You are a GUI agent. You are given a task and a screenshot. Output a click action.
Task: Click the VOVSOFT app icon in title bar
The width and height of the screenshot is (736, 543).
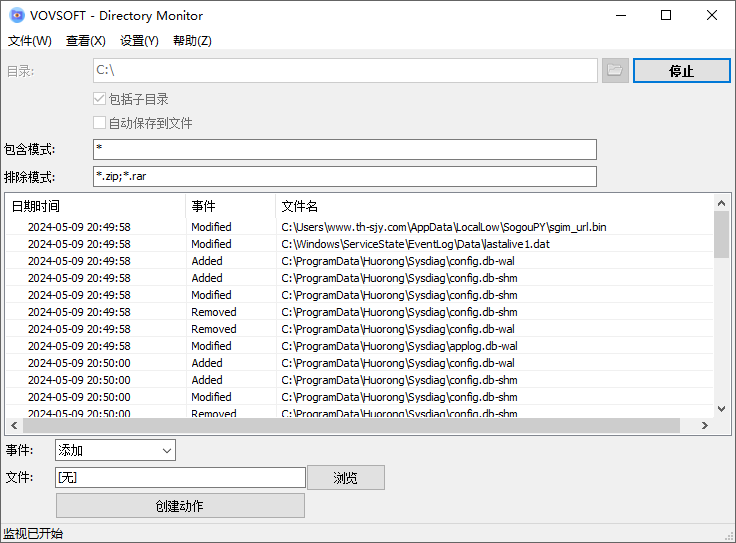17,15
